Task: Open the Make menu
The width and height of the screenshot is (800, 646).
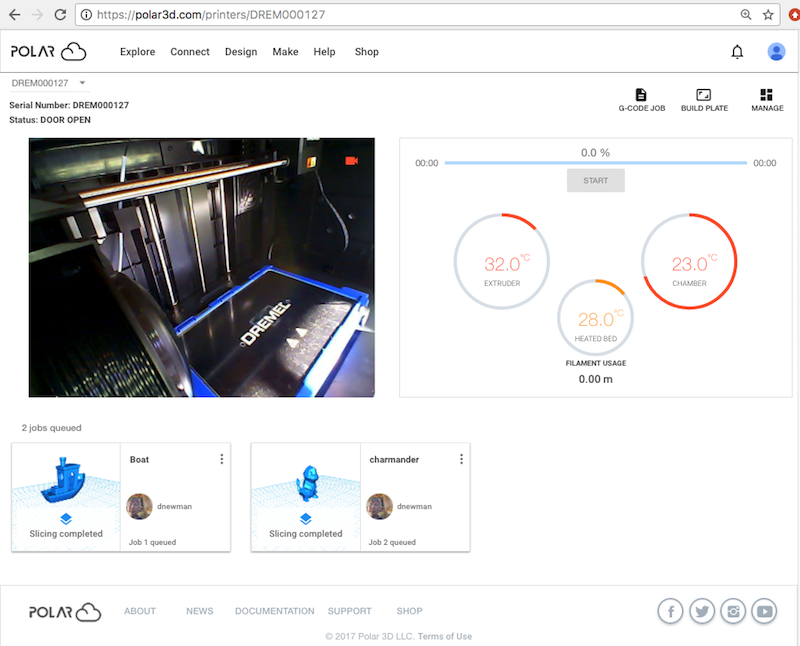Action: tap(285, 52)
